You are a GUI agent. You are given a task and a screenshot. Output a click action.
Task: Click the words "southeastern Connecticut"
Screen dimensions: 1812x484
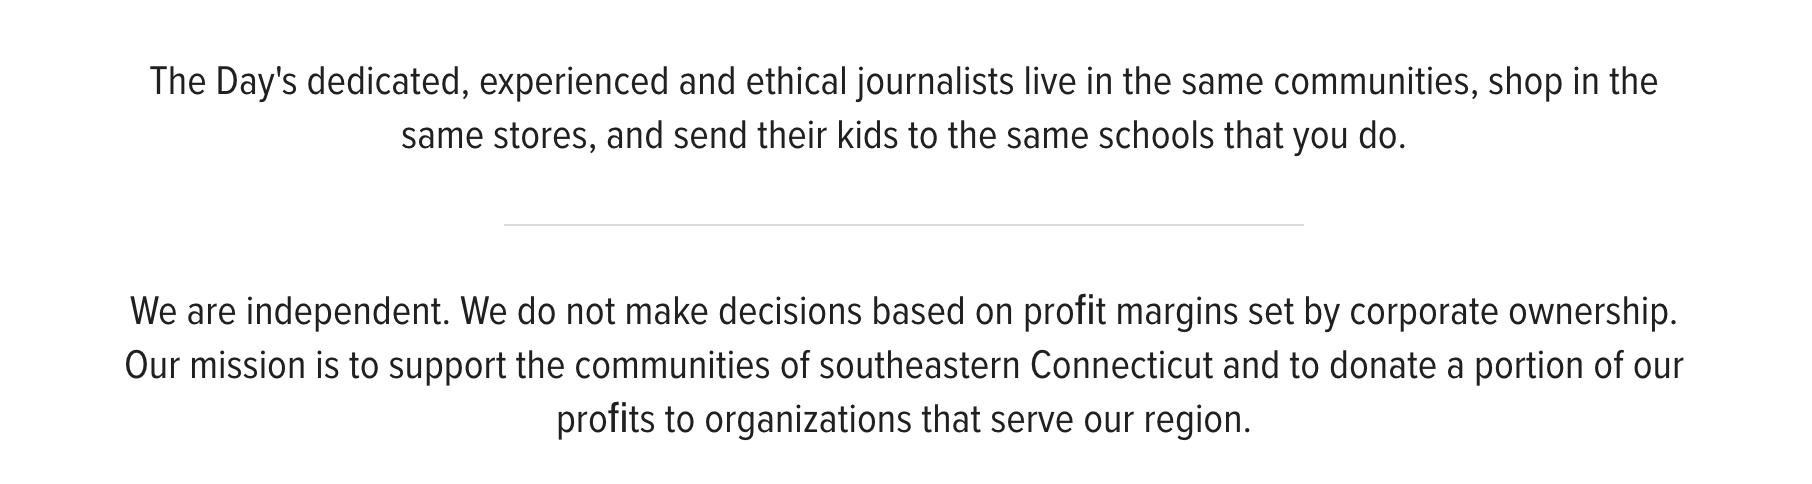pyautogui.click(x=1016, y=366)
